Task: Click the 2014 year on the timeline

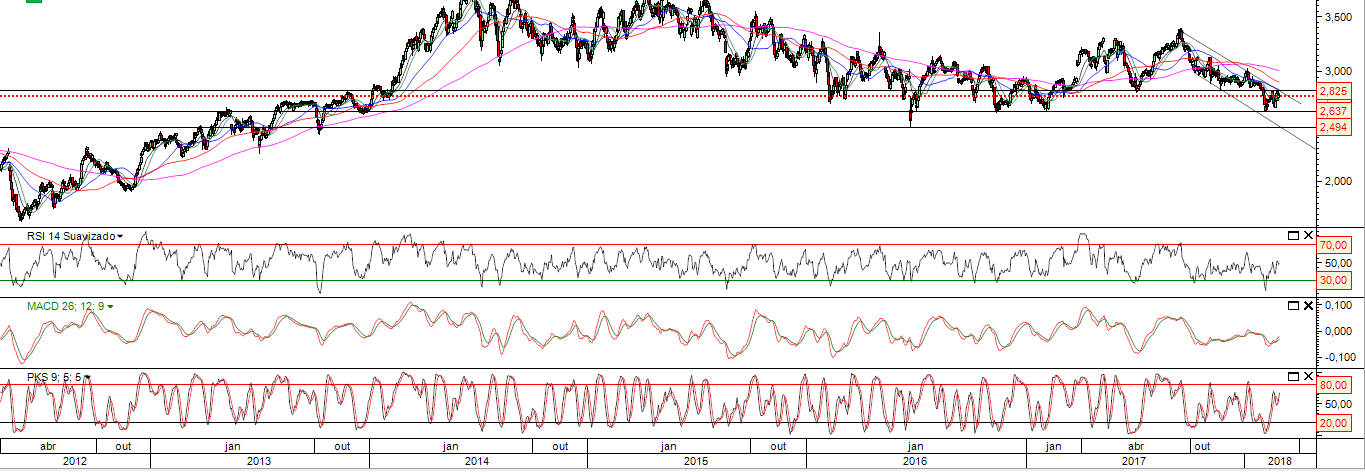Action: point(477,461)
